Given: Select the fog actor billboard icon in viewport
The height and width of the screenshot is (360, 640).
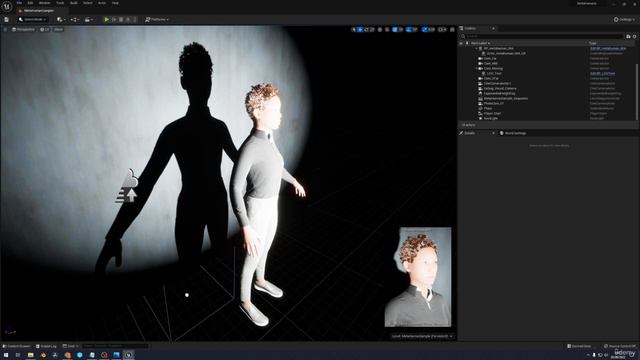Looking at the screenshot, I should click(127, 186).
